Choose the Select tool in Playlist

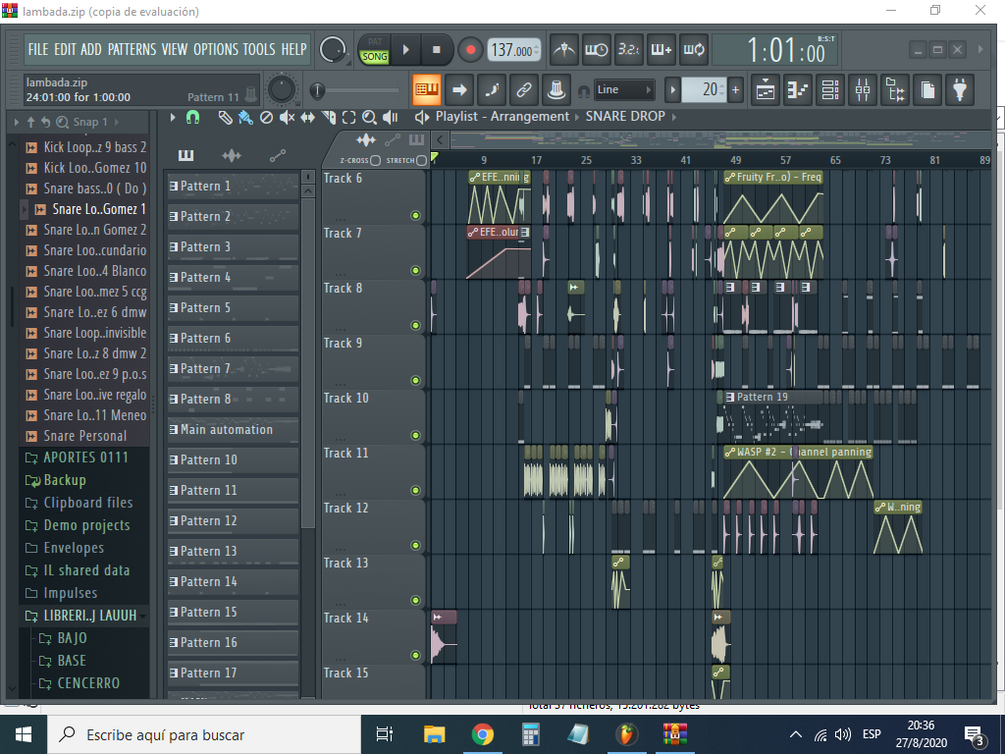(349, 117)
